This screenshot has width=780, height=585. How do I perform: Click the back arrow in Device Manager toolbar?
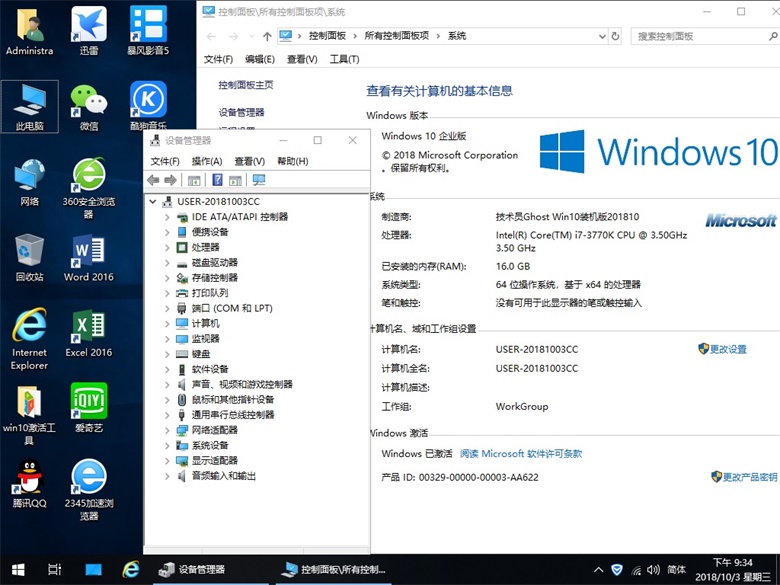coord(153,180)
